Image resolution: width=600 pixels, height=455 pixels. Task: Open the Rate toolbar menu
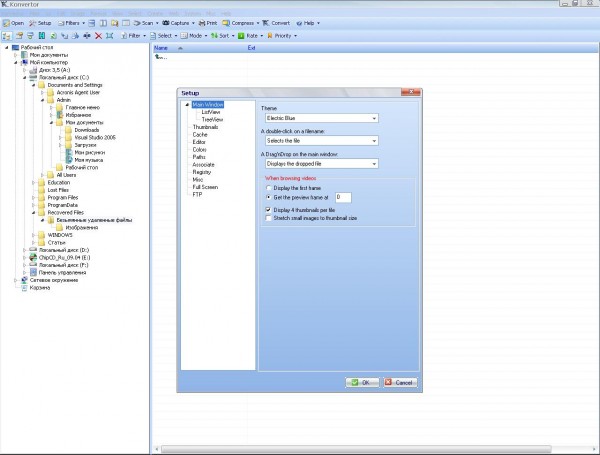(251, 36)
